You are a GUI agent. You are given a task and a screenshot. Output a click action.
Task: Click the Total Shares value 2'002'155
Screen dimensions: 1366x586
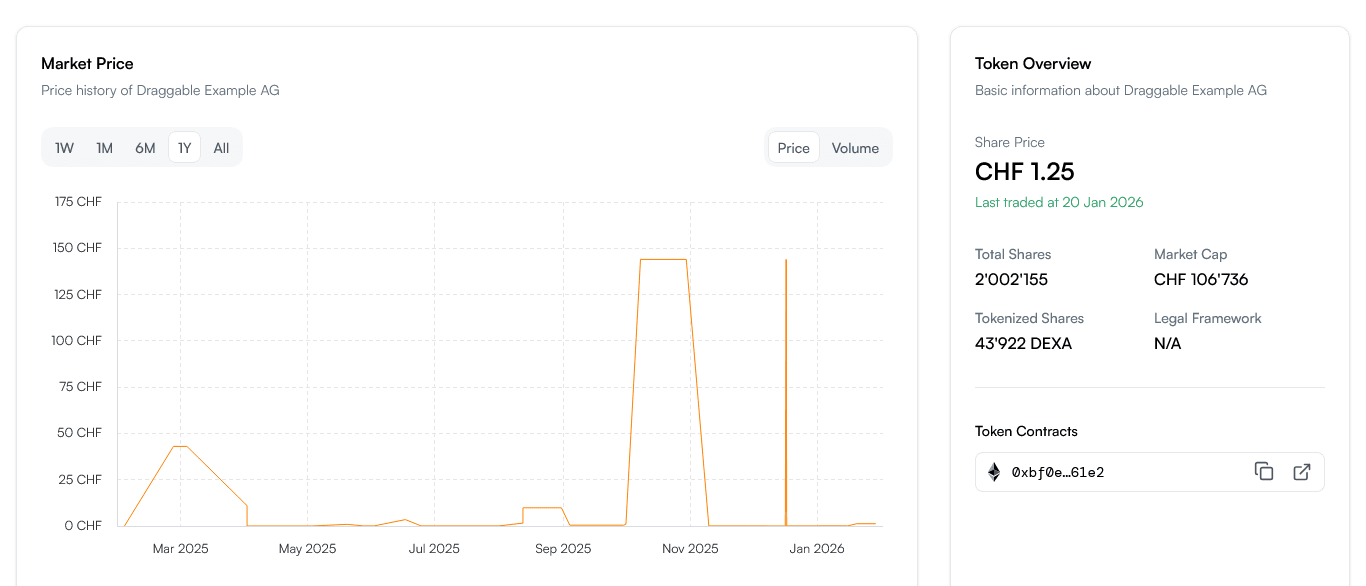(x=1011, y=279)
